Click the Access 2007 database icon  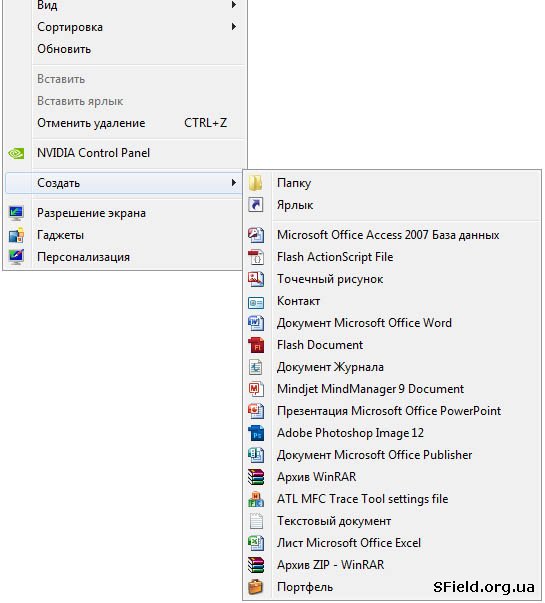click(256, 235)
